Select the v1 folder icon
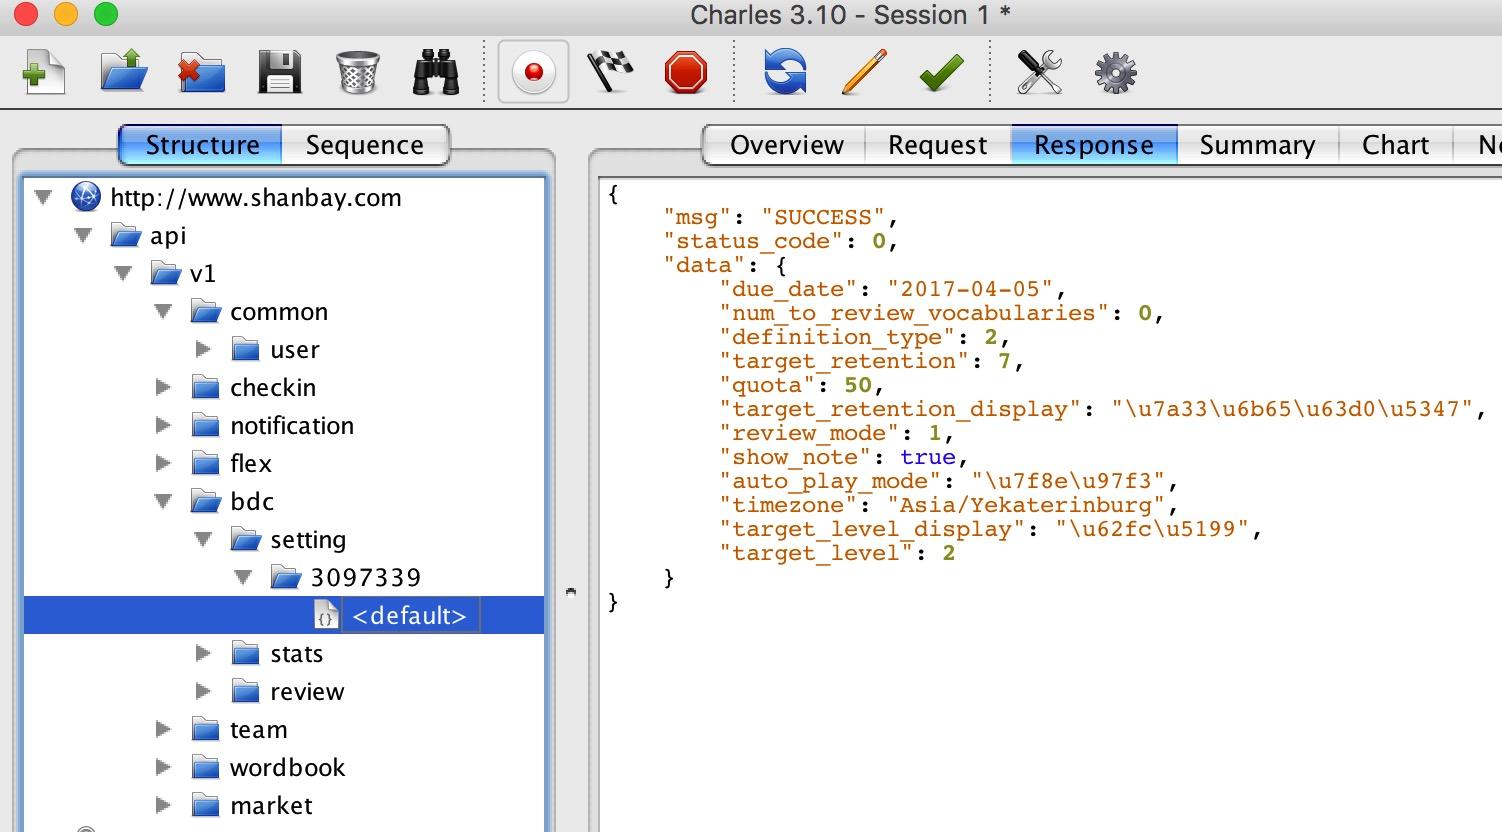Screen dimensions: 1502x832 165,274
